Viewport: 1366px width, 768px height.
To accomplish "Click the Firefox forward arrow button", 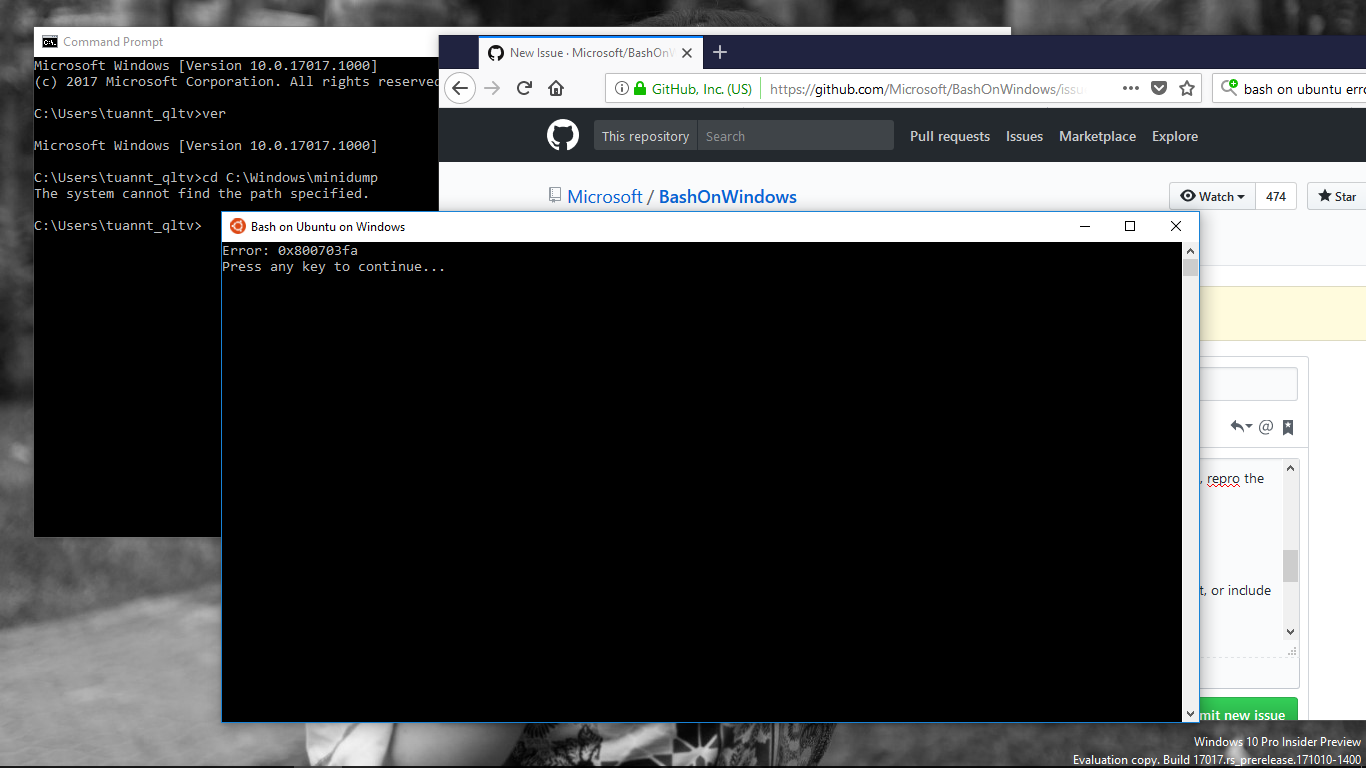I will pyautogui.click(x=491, y=88).
